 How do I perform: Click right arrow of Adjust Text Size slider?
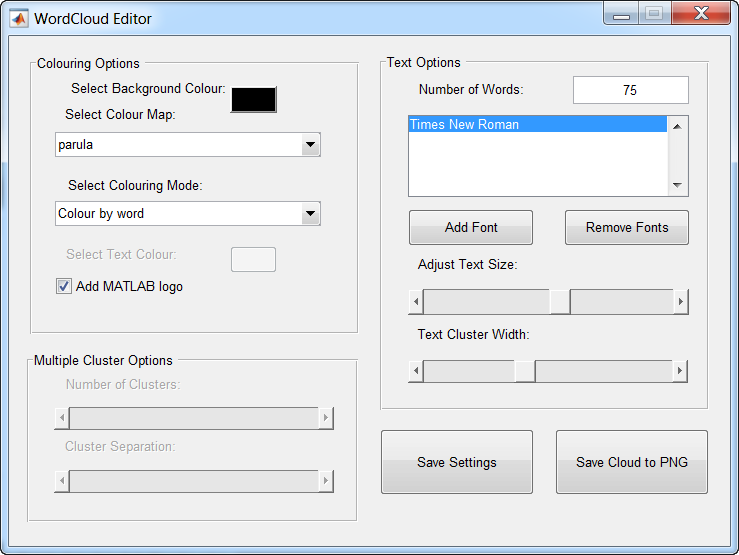coord(681,302)
